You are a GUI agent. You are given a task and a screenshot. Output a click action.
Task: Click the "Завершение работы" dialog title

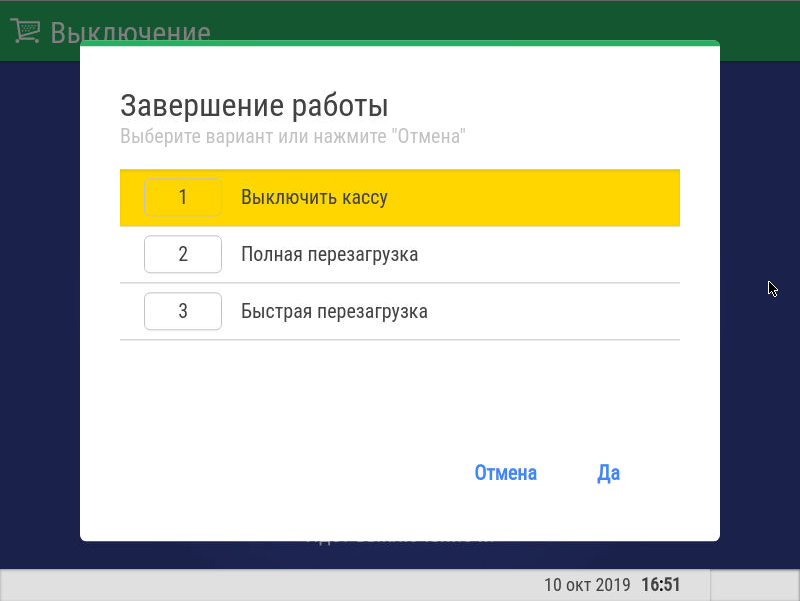(x=254, y=106)
